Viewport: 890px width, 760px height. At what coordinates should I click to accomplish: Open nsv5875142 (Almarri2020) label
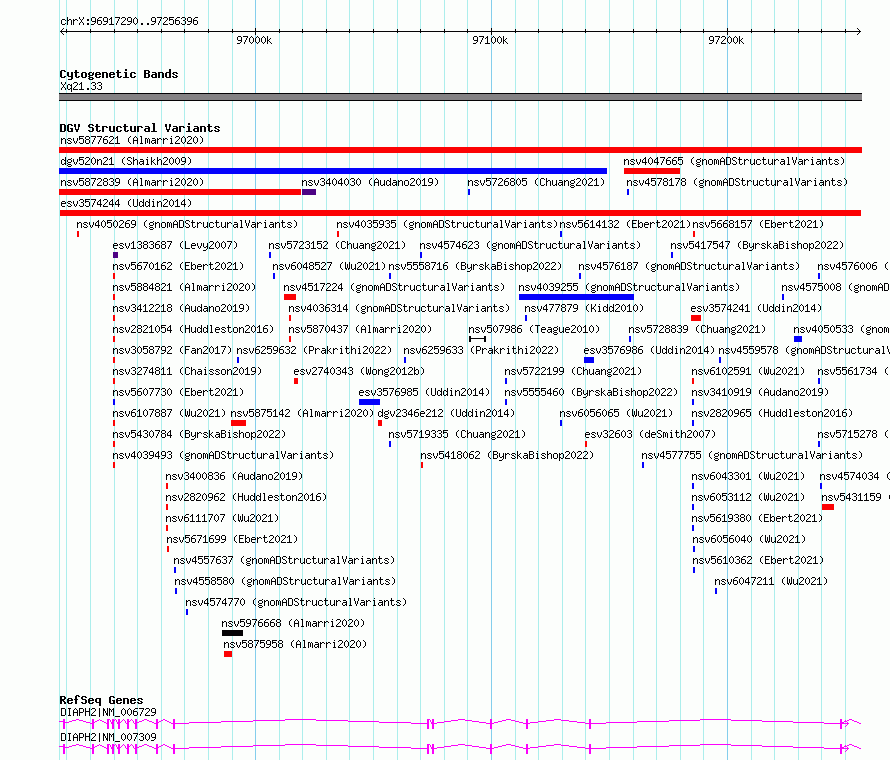[302, 413]
